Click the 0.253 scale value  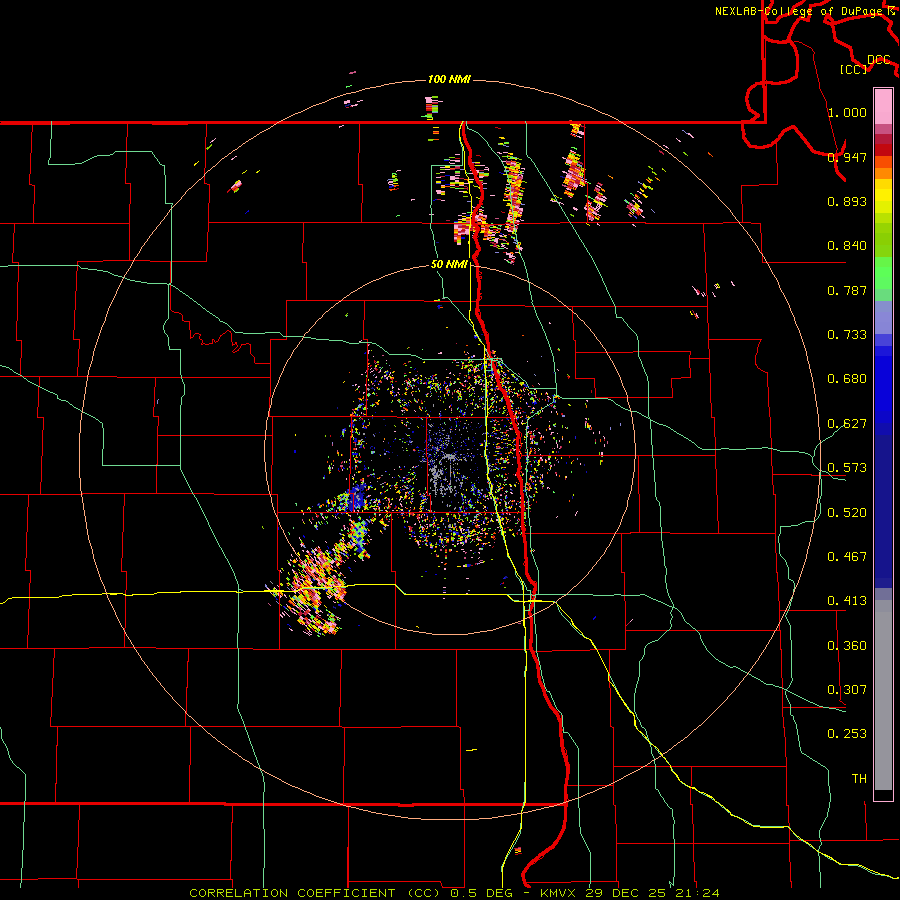point(847,734)
